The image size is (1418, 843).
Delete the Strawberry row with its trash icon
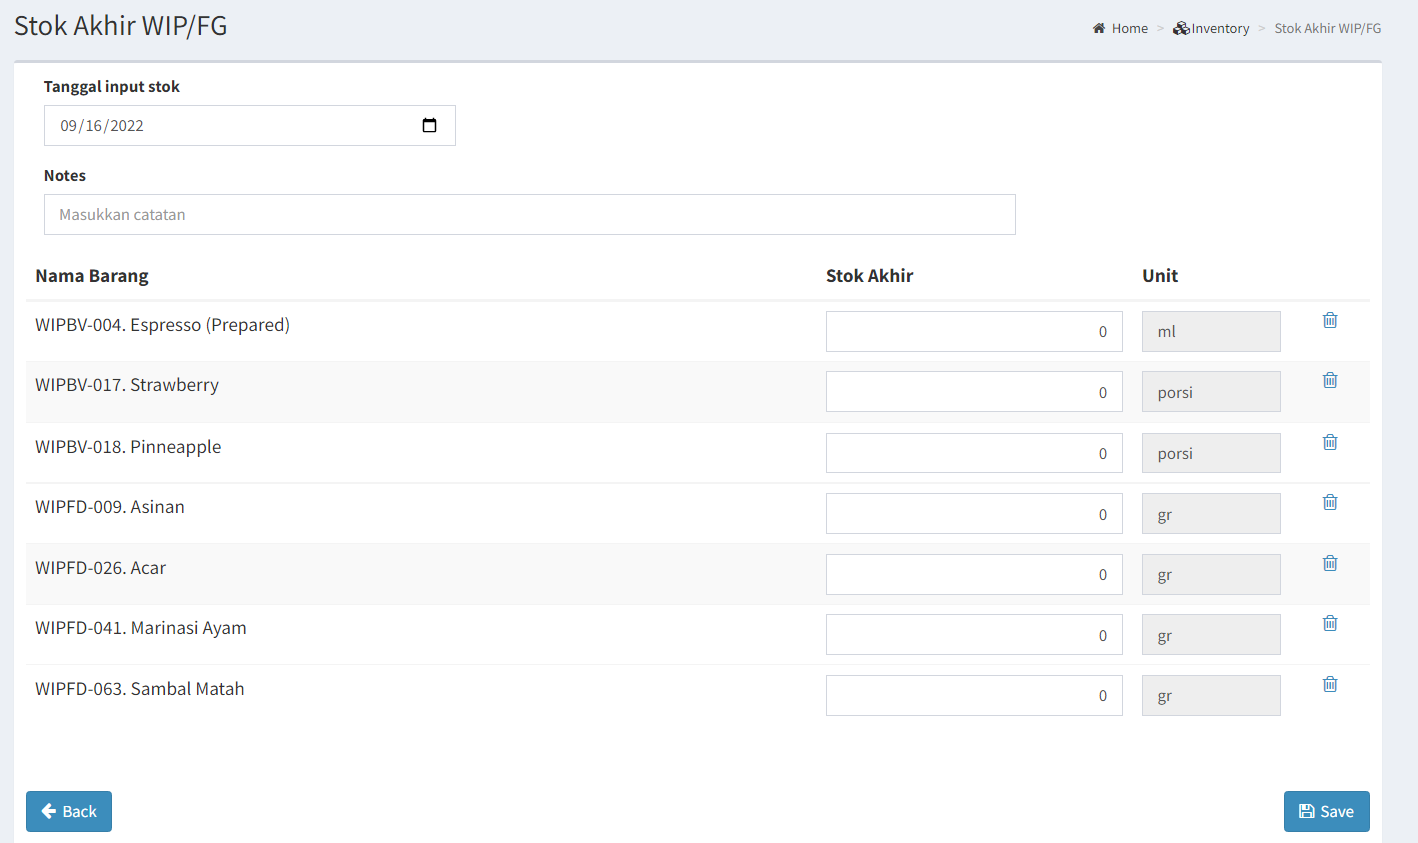[x=1330, y=380]
